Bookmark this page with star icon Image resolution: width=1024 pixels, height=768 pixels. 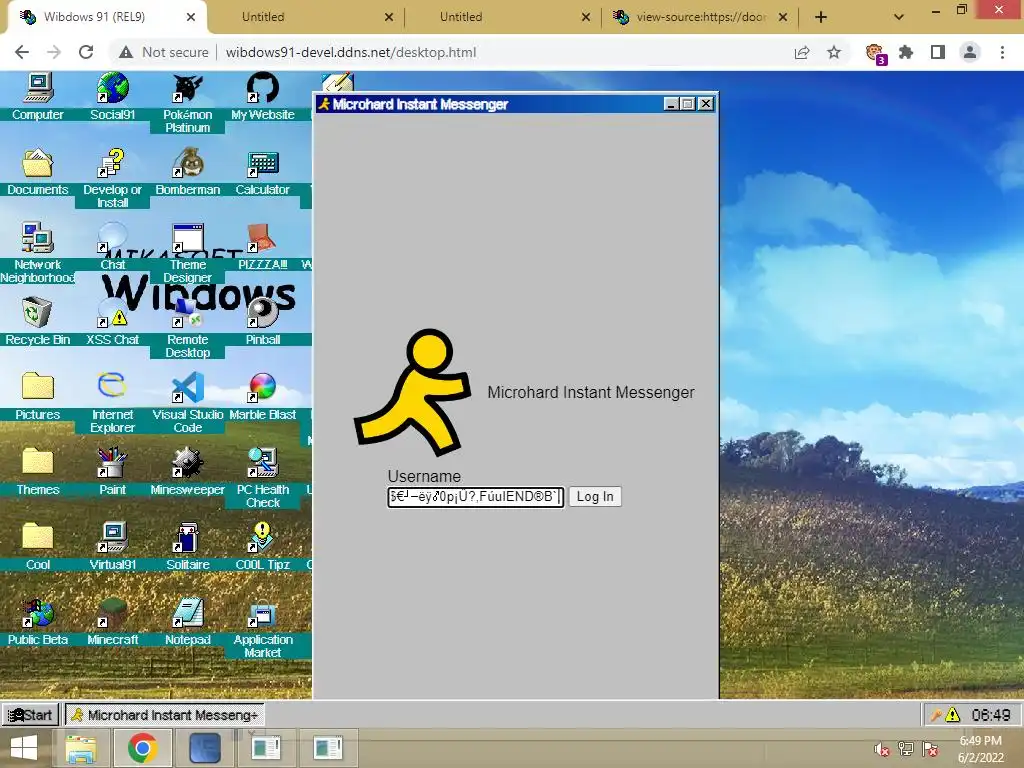coord(834,52)
